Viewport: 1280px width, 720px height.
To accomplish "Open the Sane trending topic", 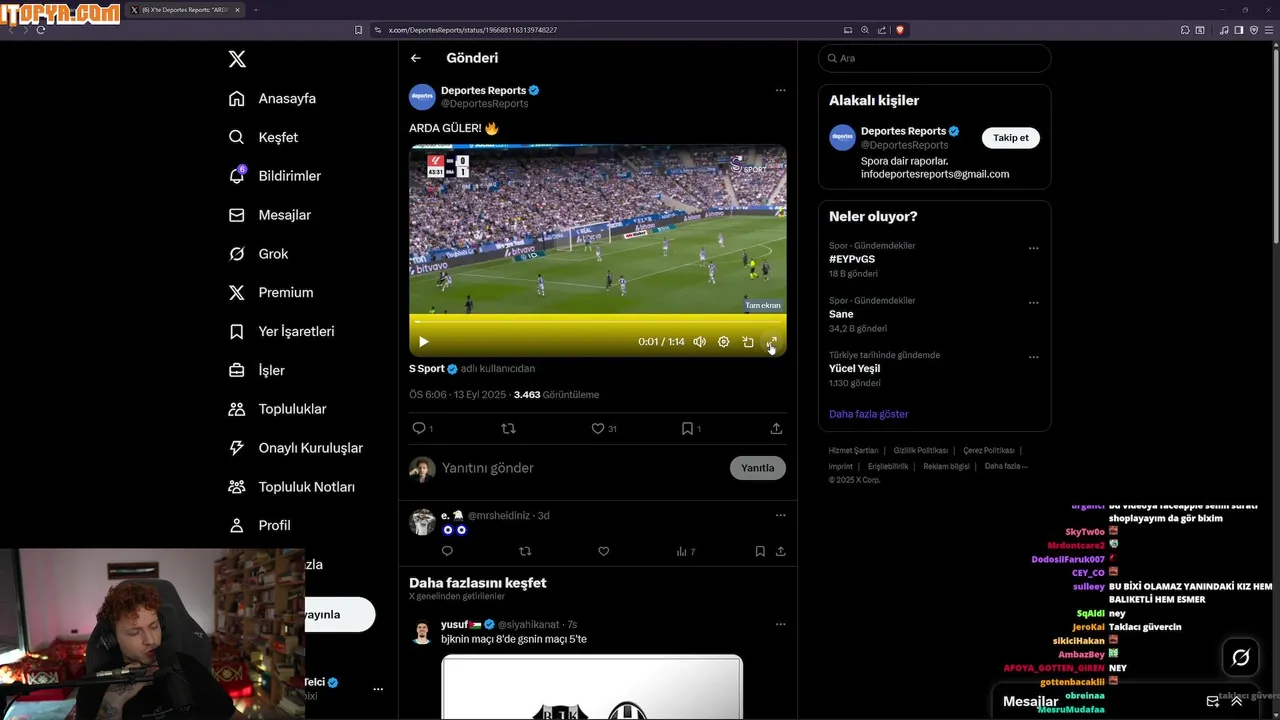I will tap(841, 314).
